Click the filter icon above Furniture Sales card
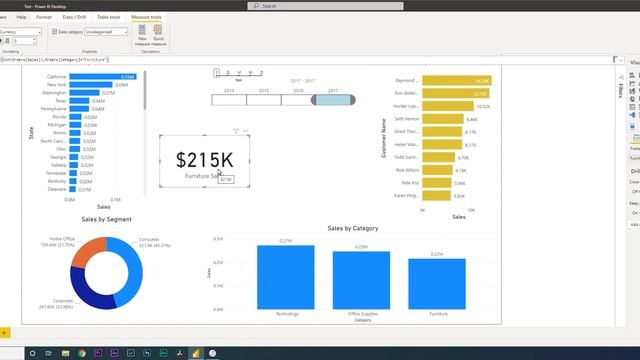Screen dimensions: 640x360 [x=236, y=131]
